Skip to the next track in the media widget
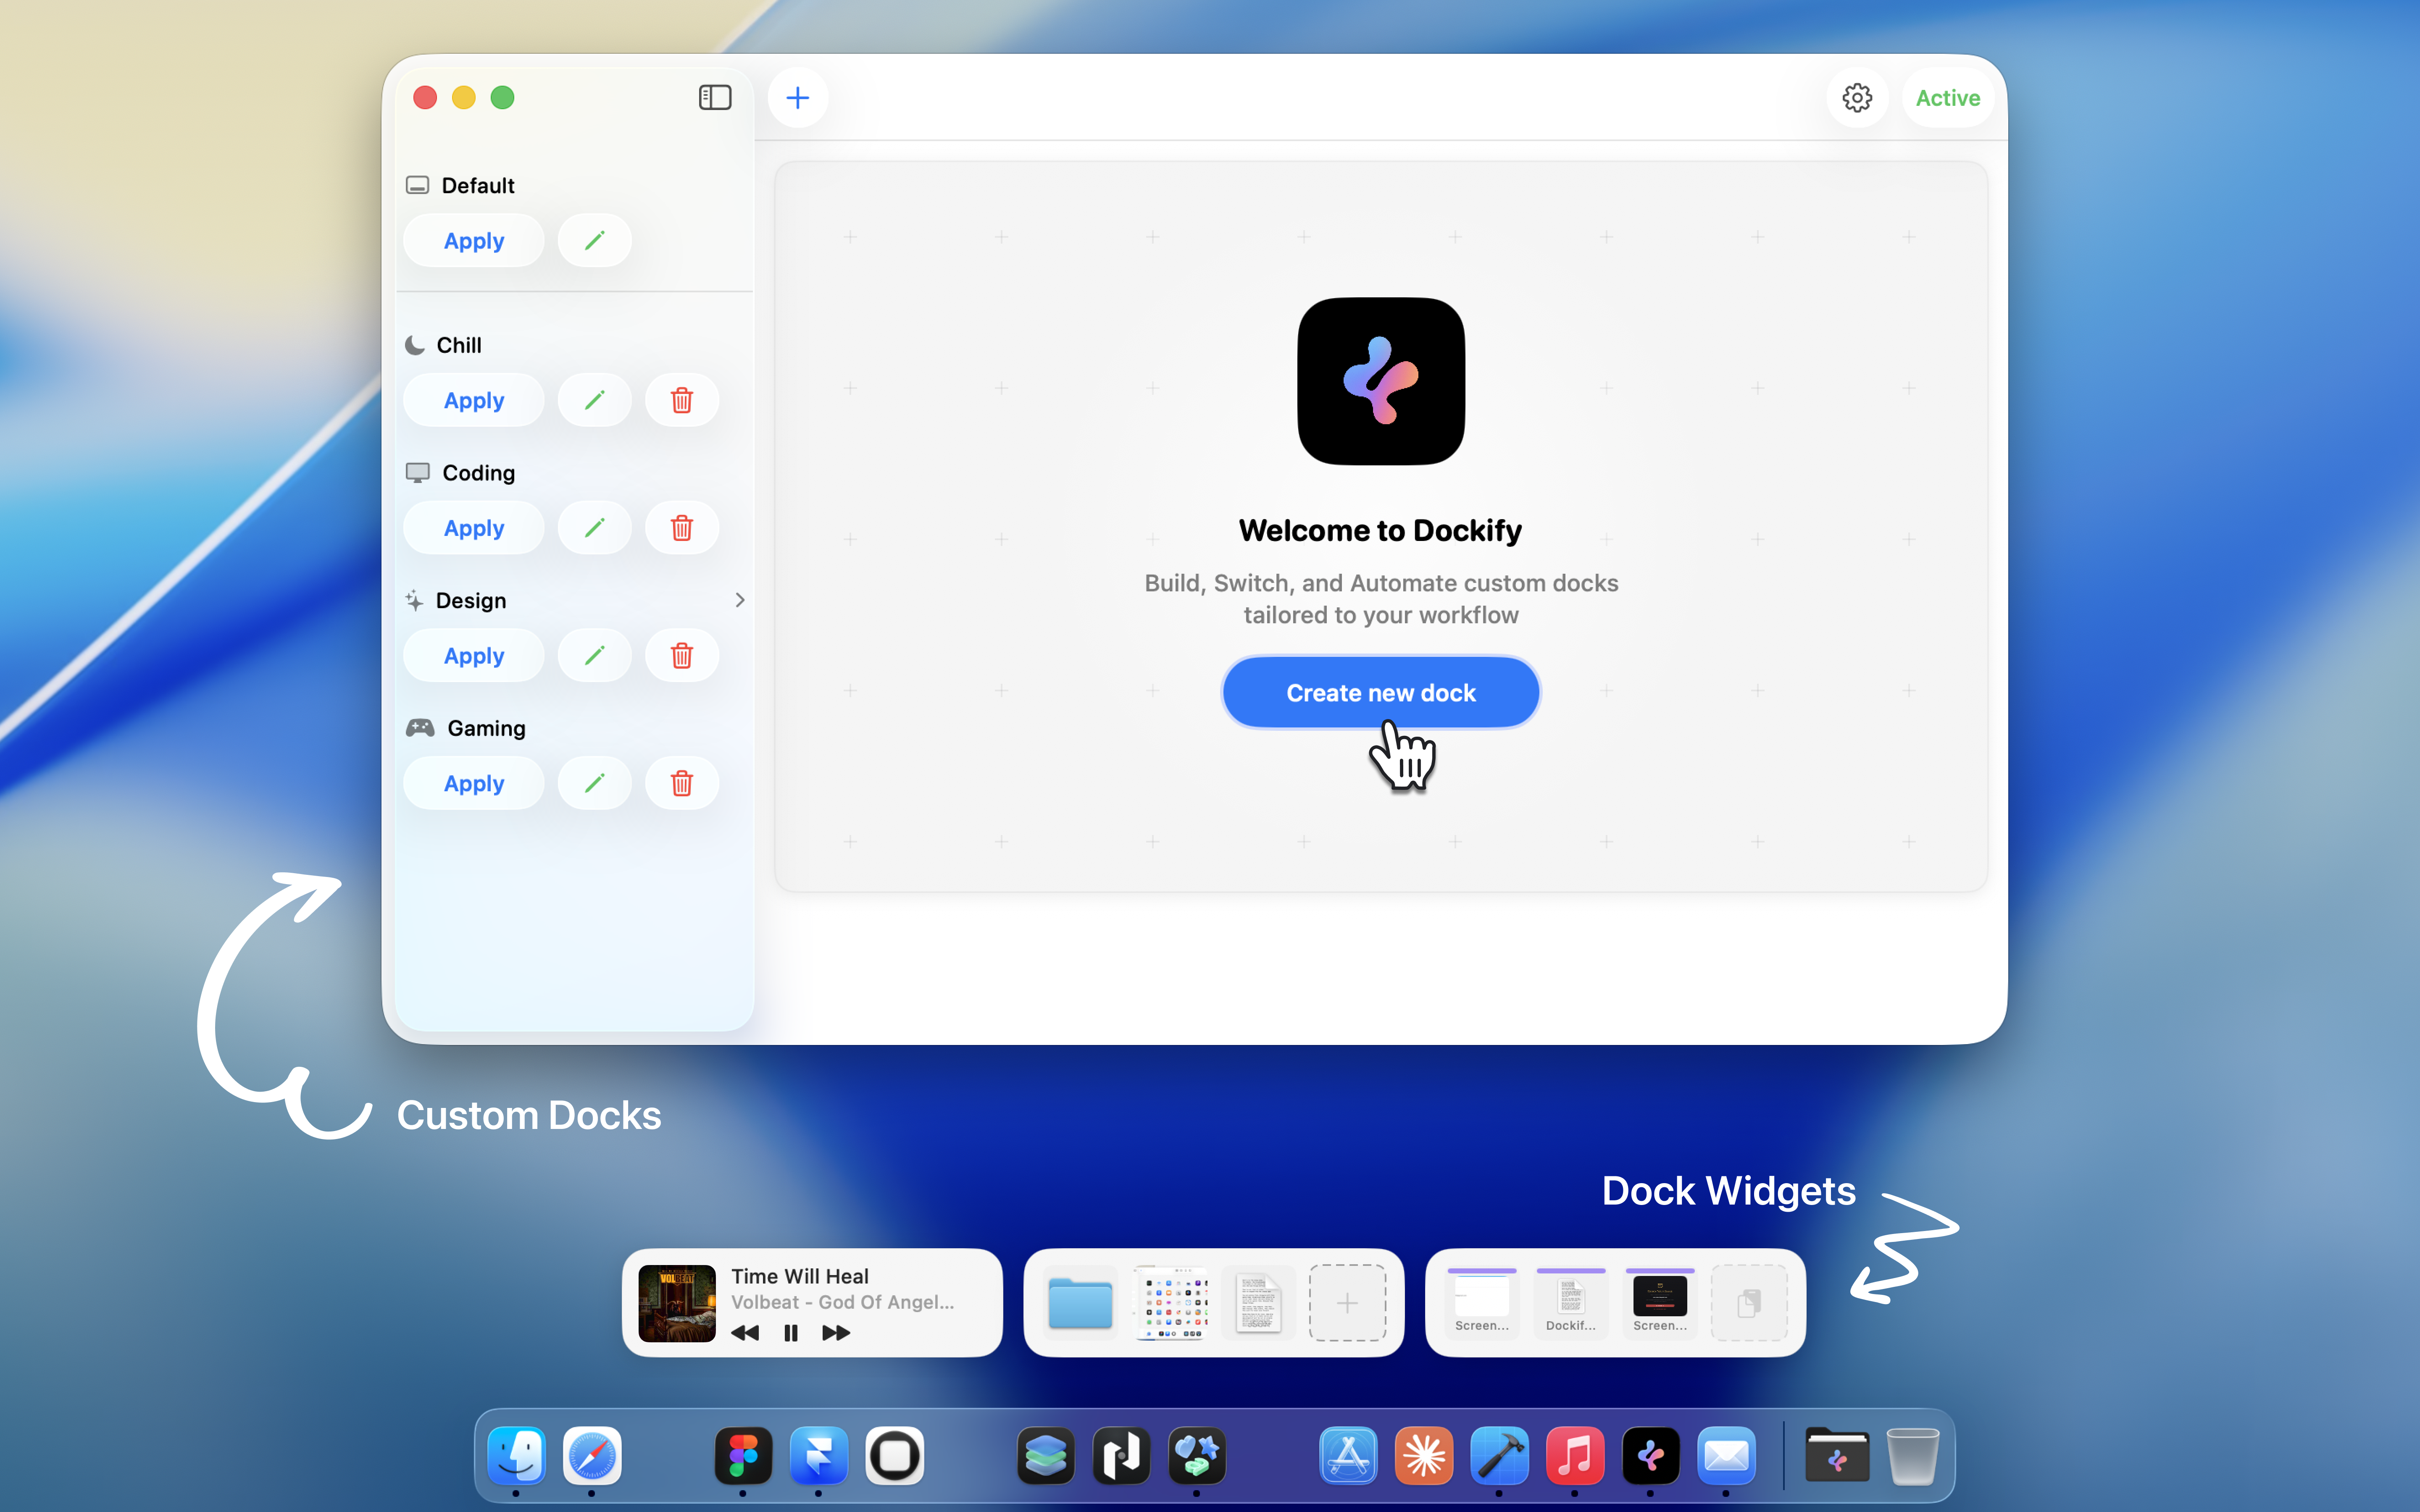This screenshot has width=2420, height=1512. pyautogui.click(x=836, y=1333)
